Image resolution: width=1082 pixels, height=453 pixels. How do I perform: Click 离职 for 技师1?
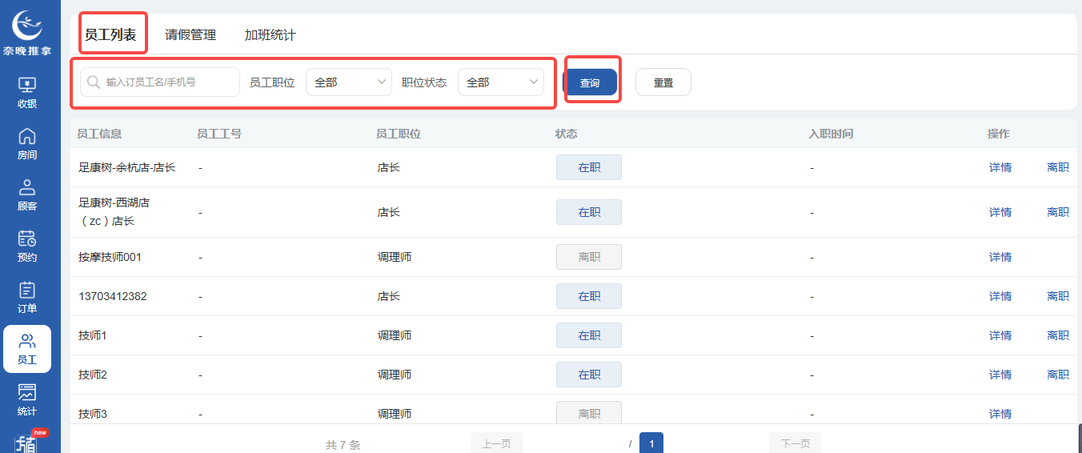tap(1058, 336)
